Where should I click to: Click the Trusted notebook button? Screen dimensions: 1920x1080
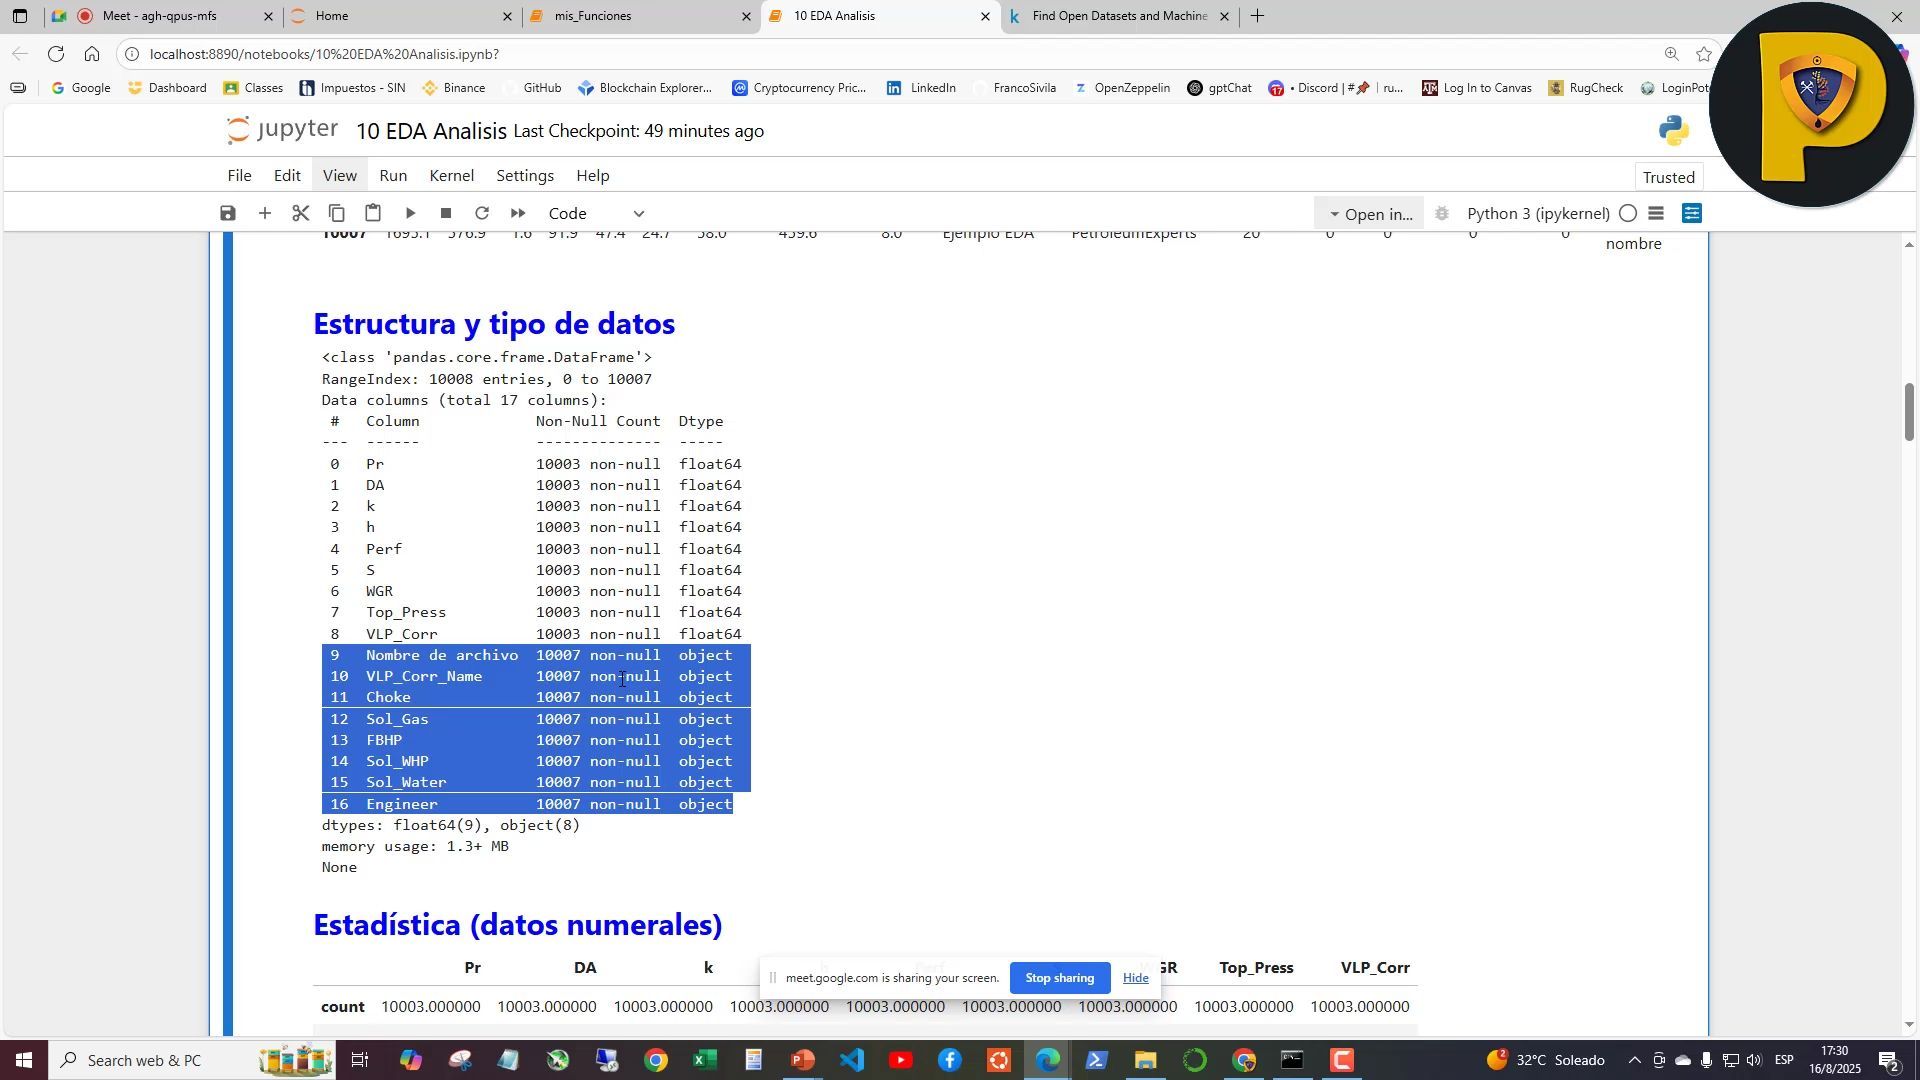(x=1669, y=178)
